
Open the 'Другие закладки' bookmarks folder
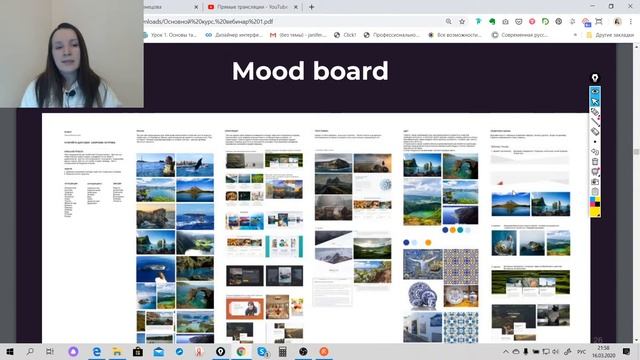[x=610, y=35]
